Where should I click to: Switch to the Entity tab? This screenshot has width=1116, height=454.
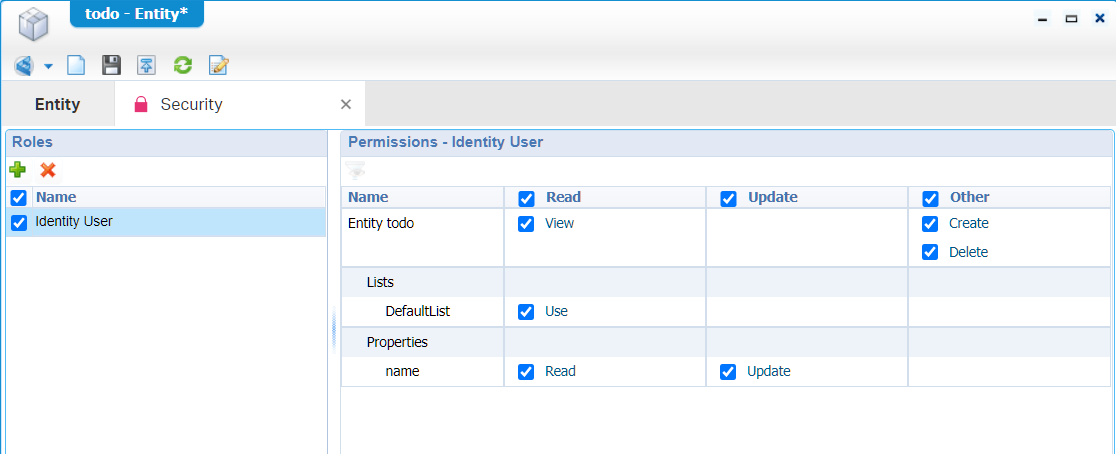click(57, 104)
